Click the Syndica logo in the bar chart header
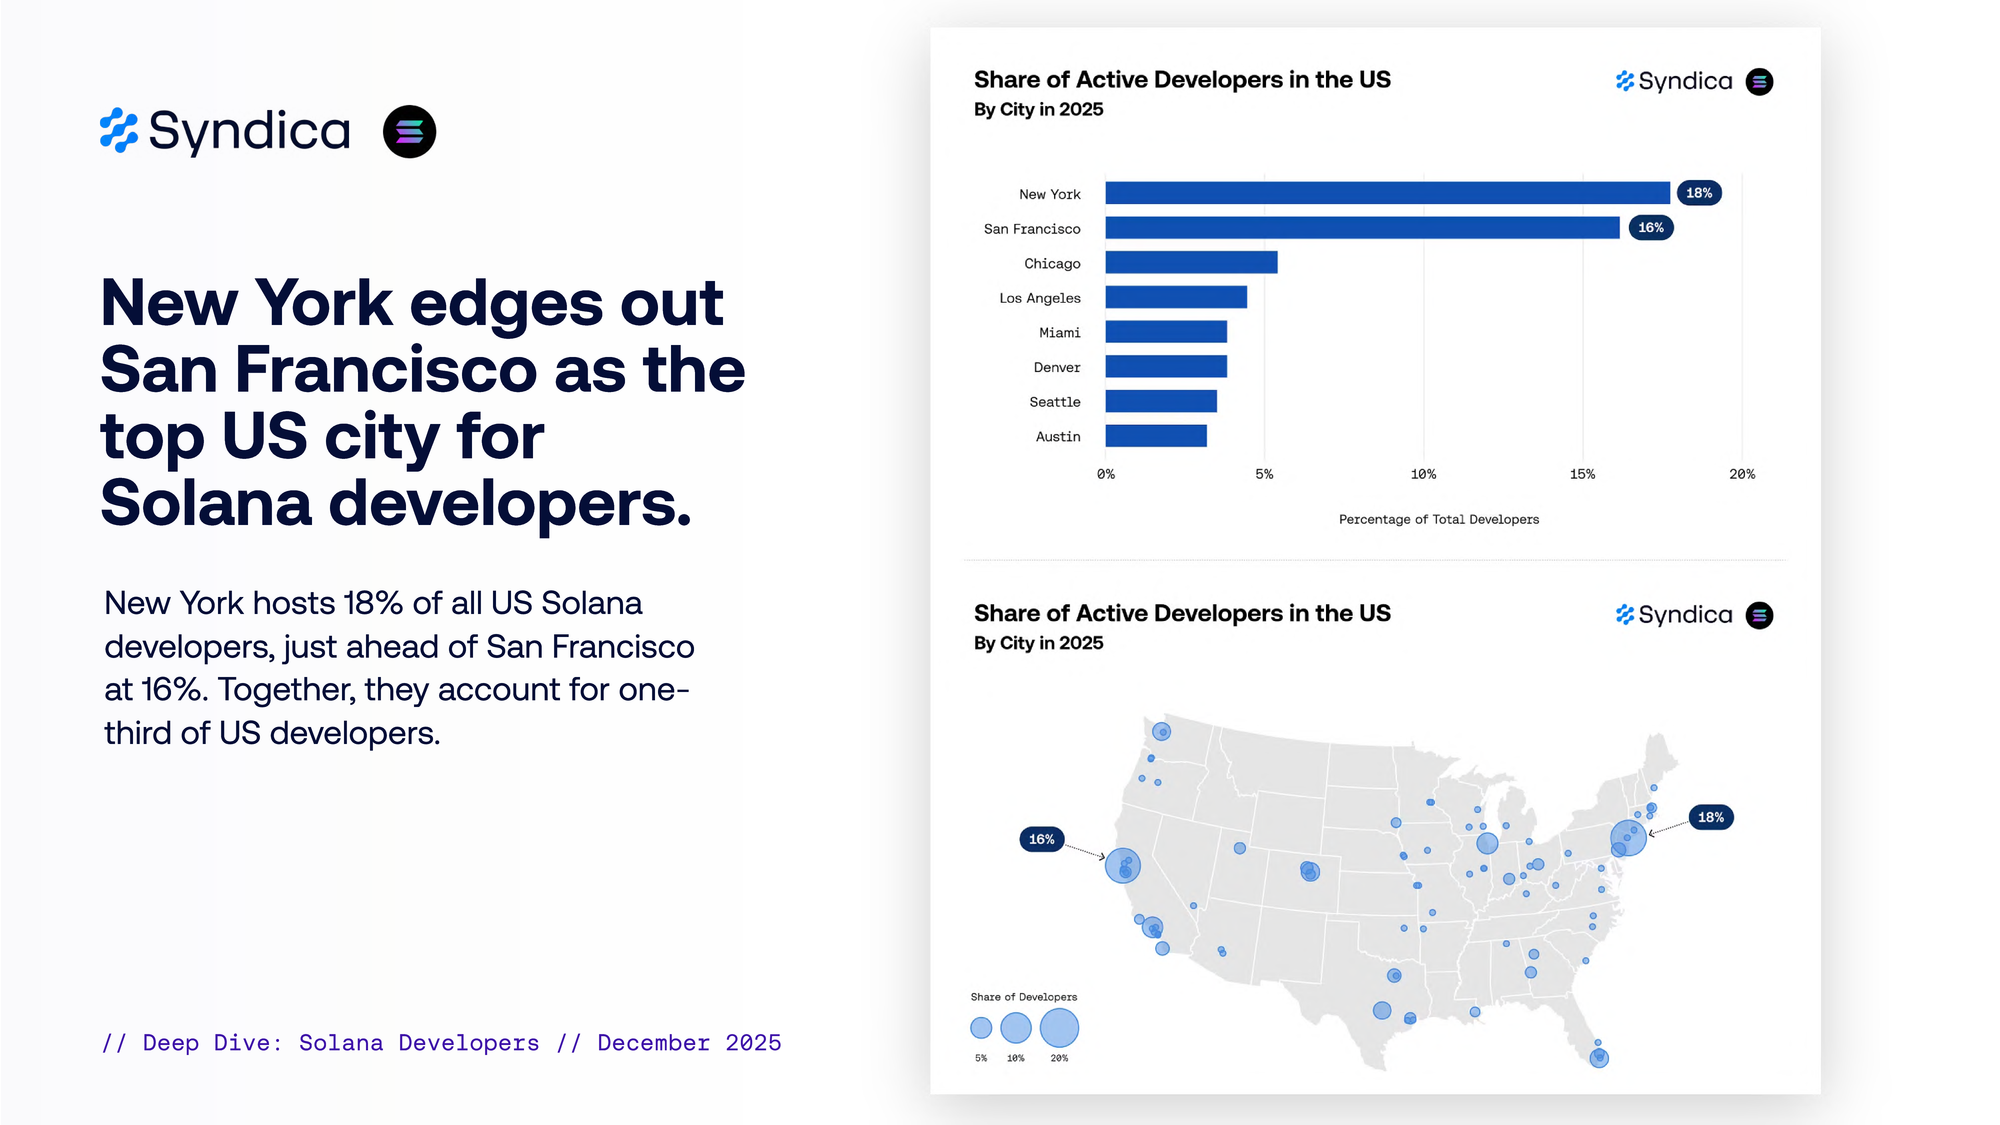This screenshot has width=2000, height=1125. [1674, 82]
